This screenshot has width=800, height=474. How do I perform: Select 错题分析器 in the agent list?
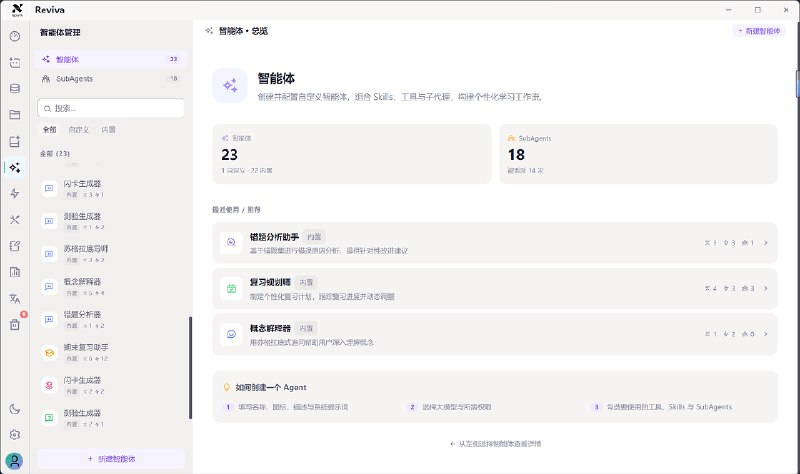111,319
